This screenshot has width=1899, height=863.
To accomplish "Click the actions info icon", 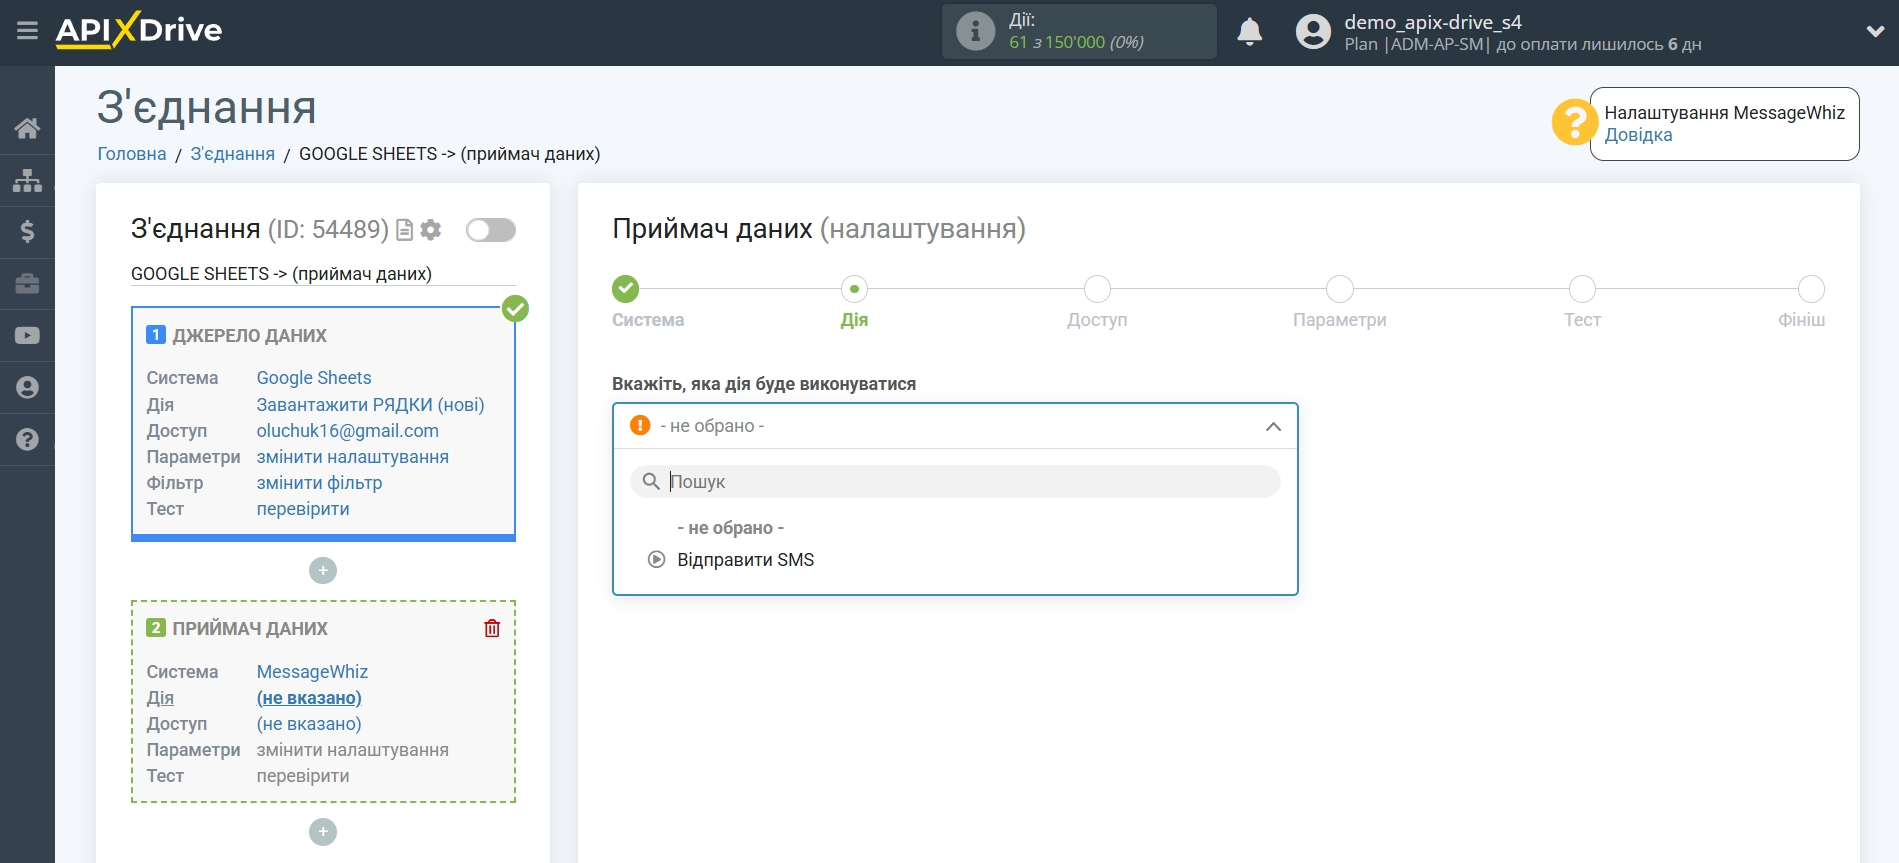I will point(975,31).
